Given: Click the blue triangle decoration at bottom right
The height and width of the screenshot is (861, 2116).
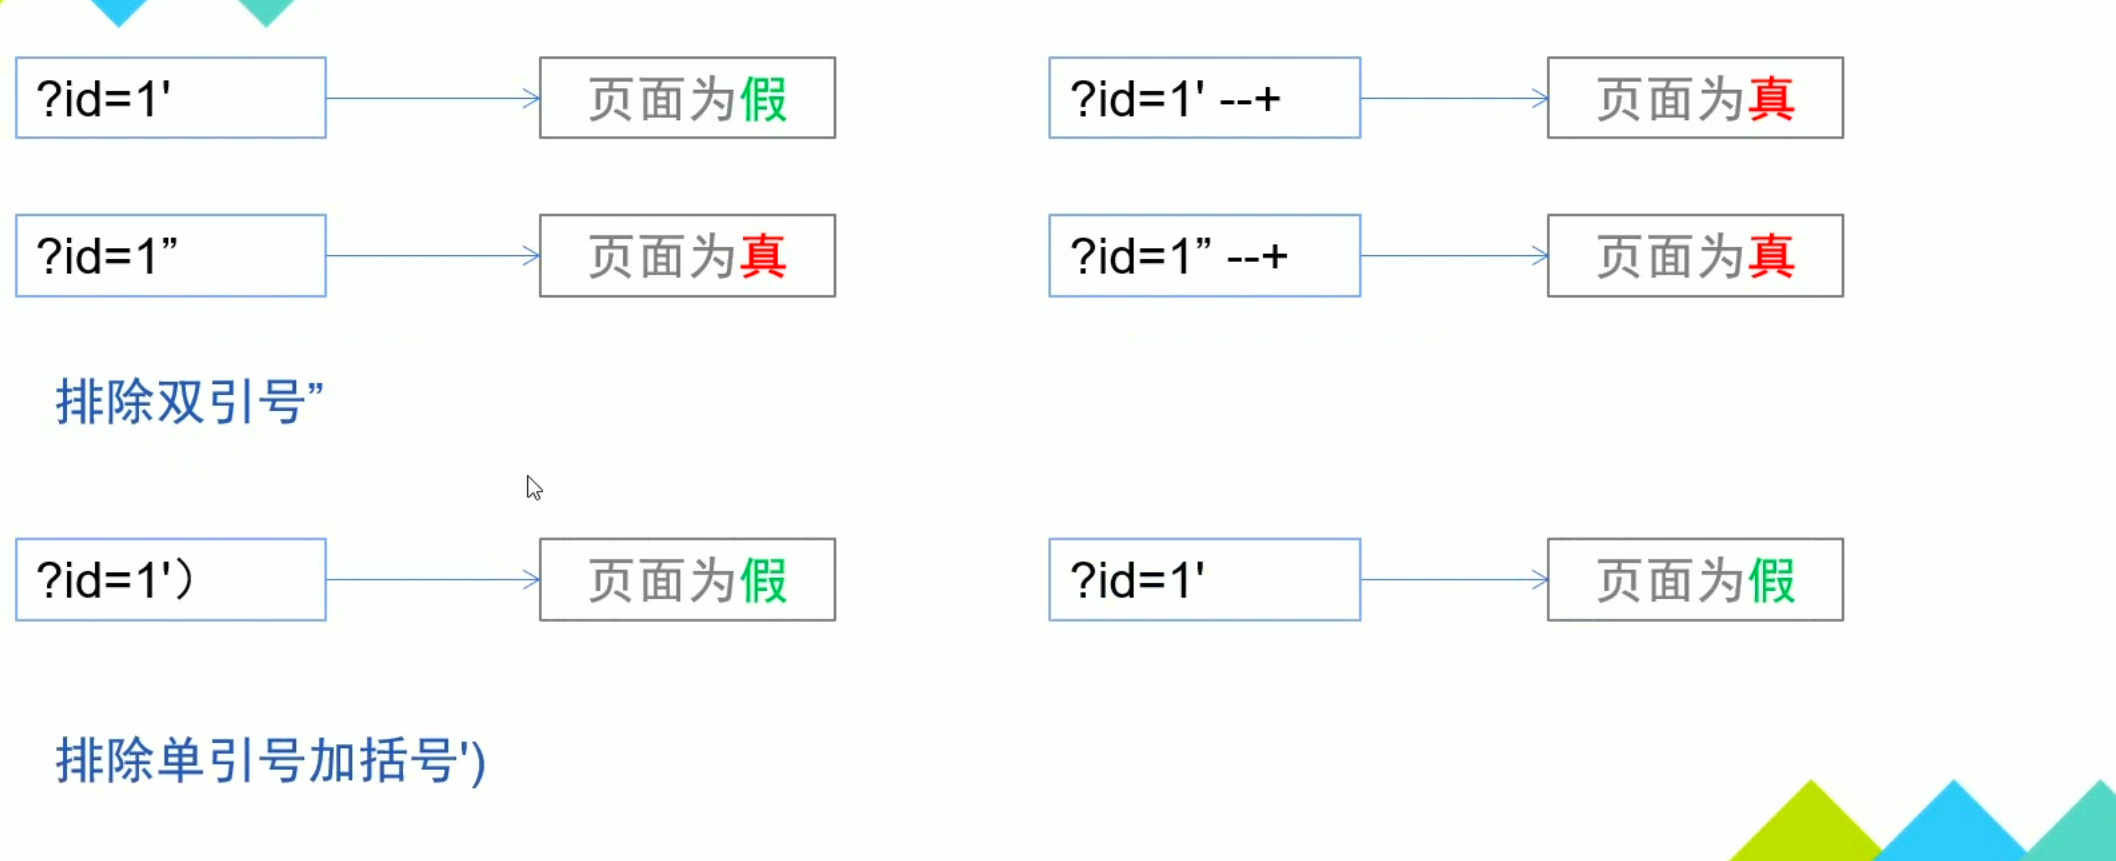Looking at the screenshot, I should click(1952, 825).
